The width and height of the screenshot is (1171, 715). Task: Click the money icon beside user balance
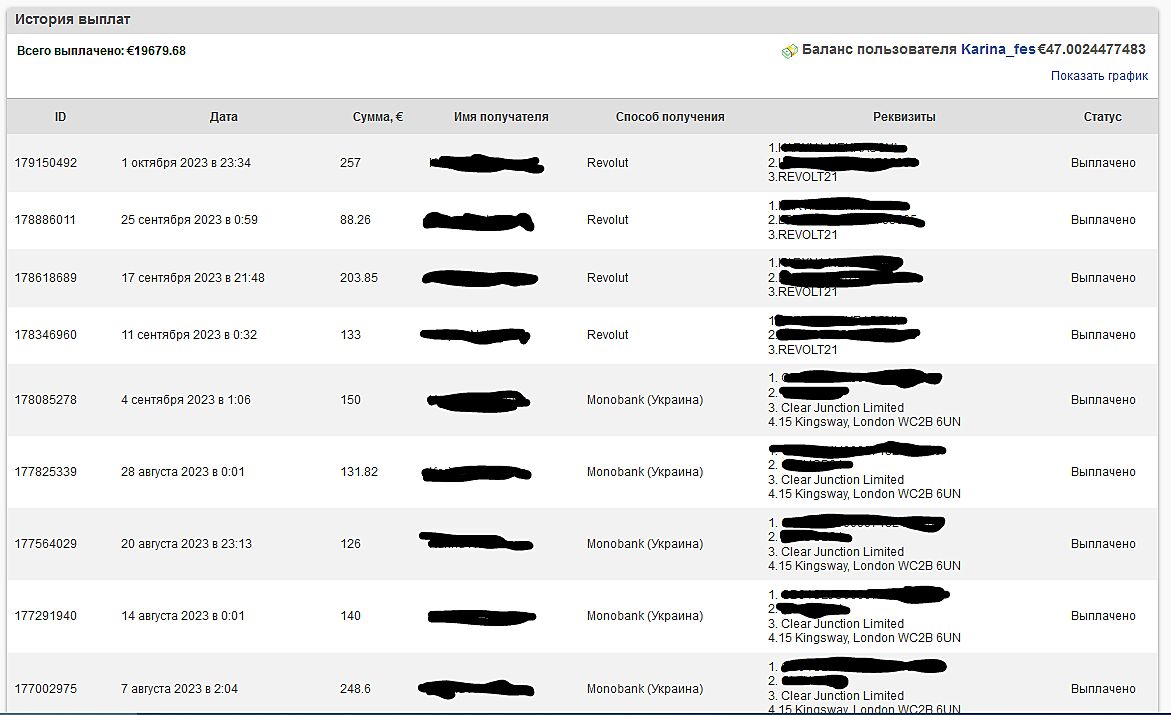pyautogui.click(x=789, y=51)
